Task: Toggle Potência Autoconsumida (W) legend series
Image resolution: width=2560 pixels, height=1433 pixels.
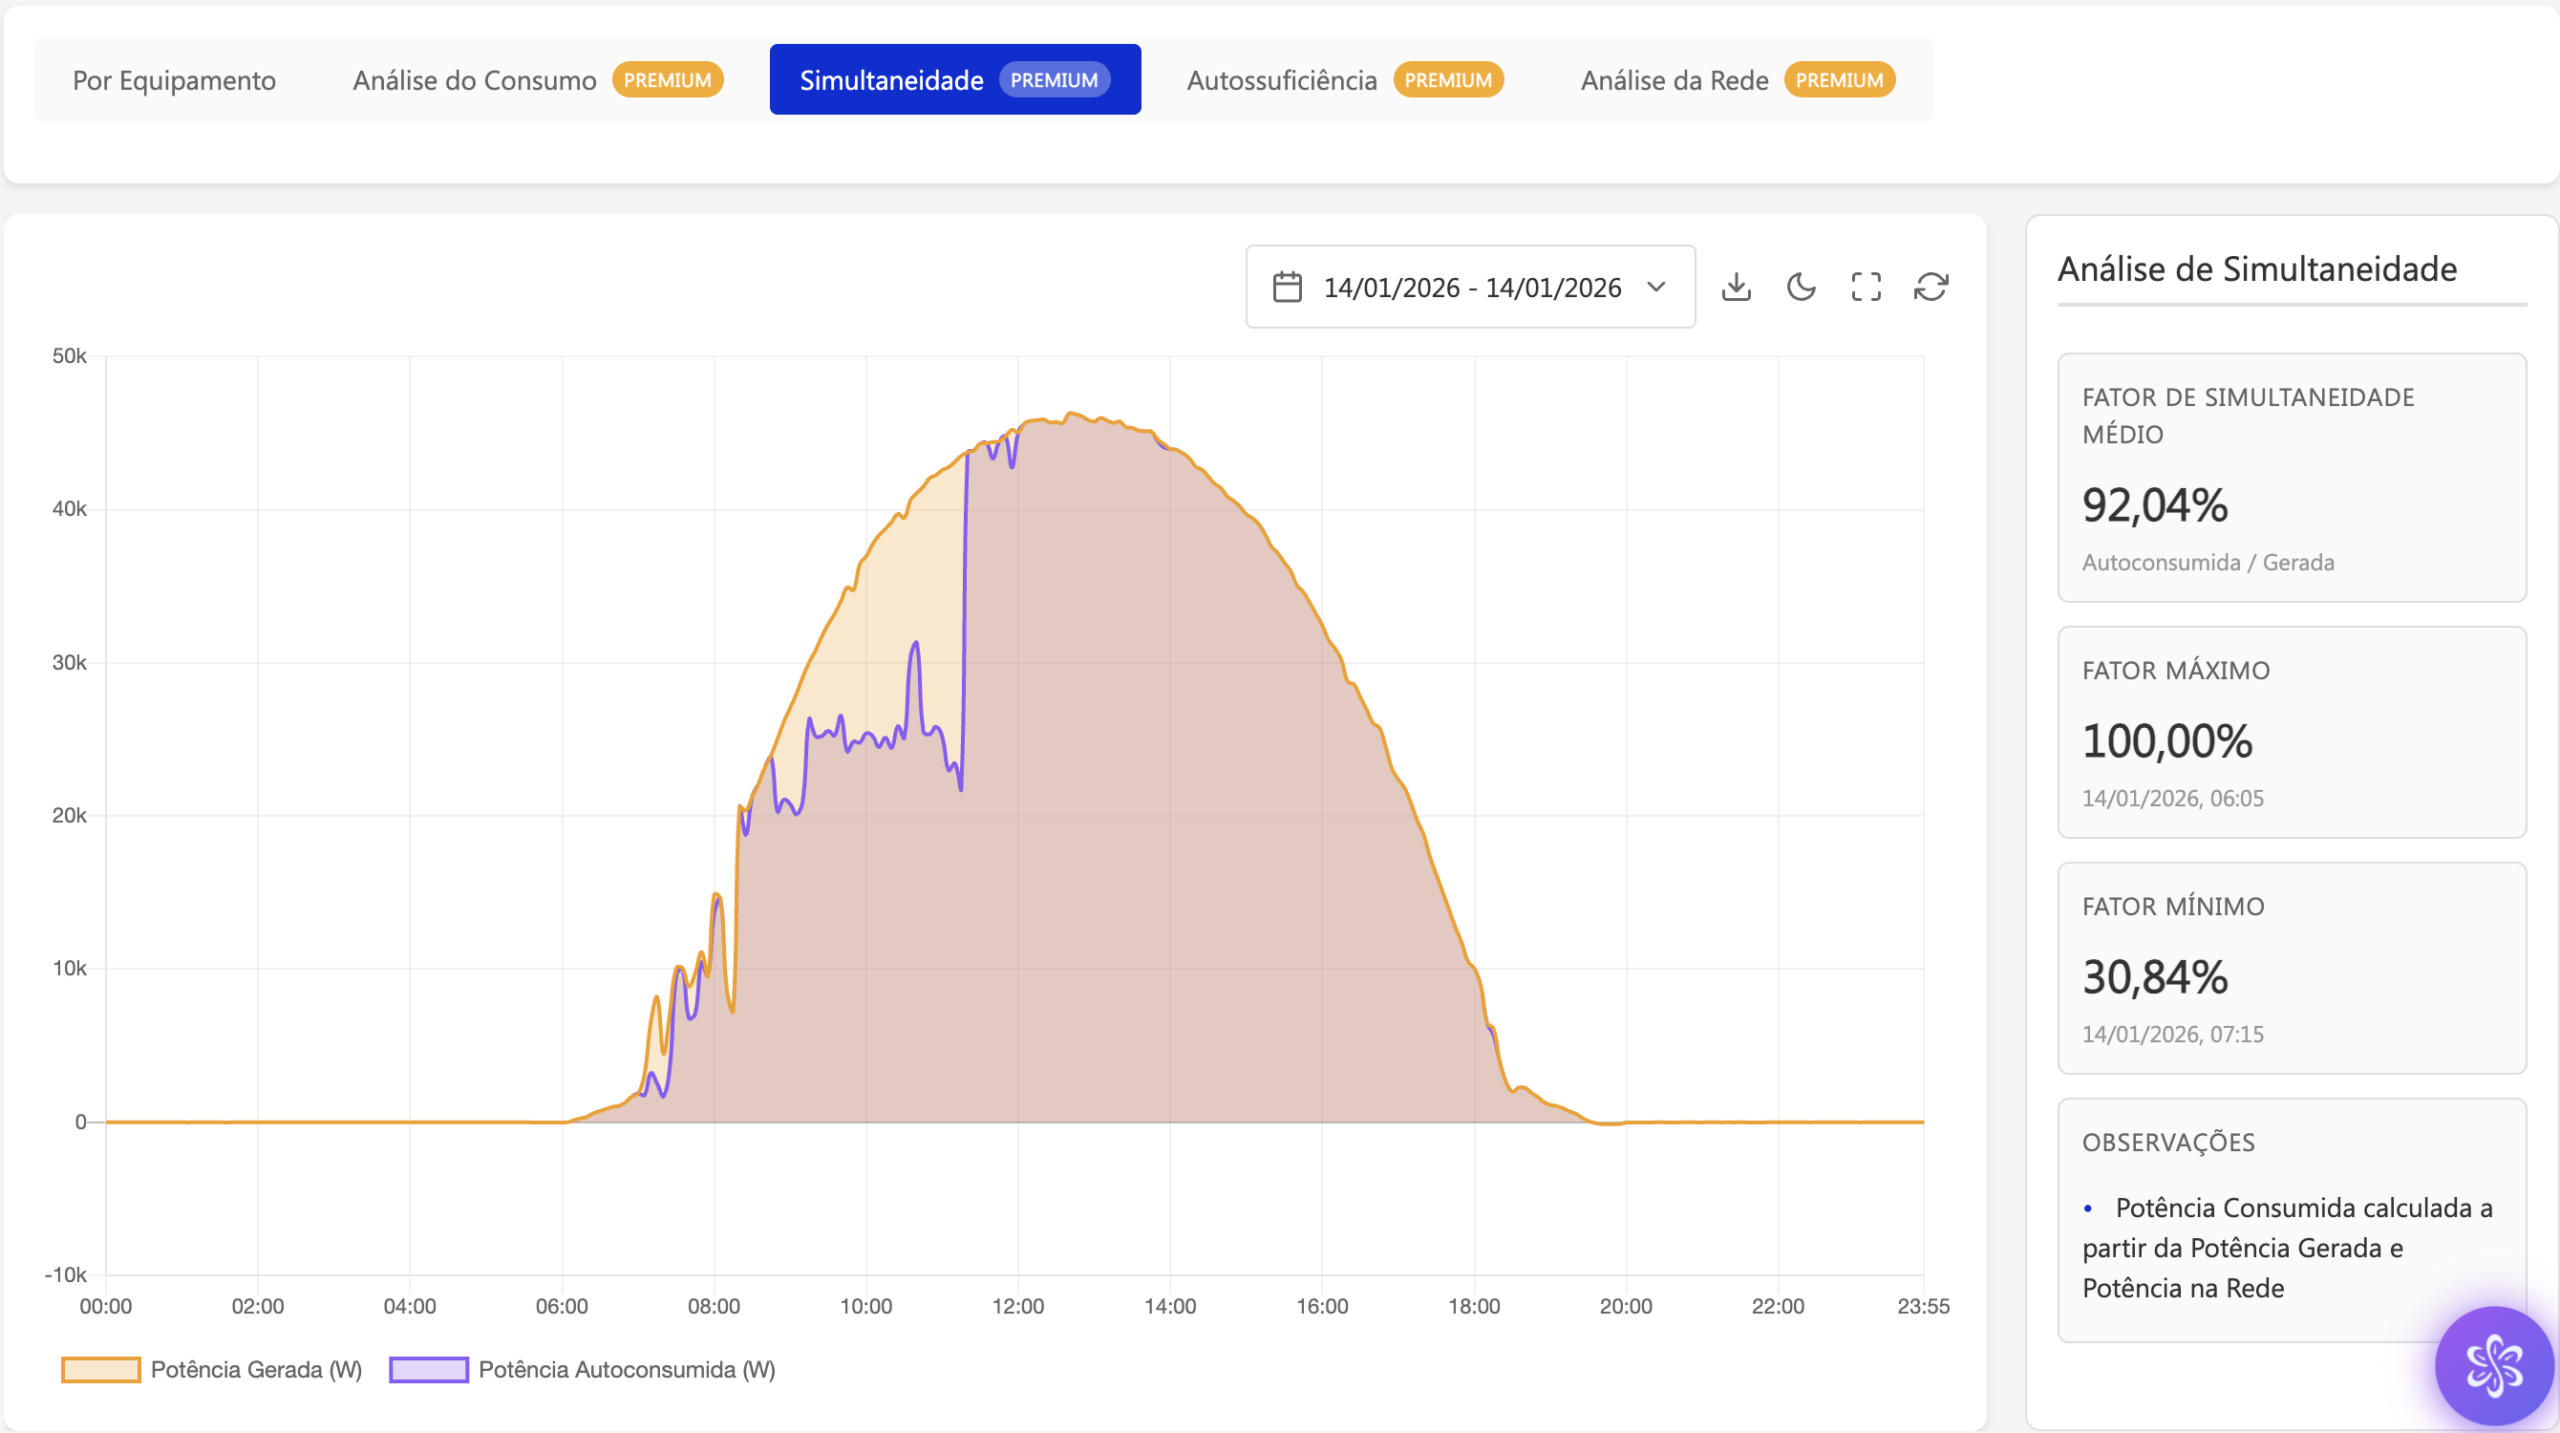Action: click(x=626, y=1369)
